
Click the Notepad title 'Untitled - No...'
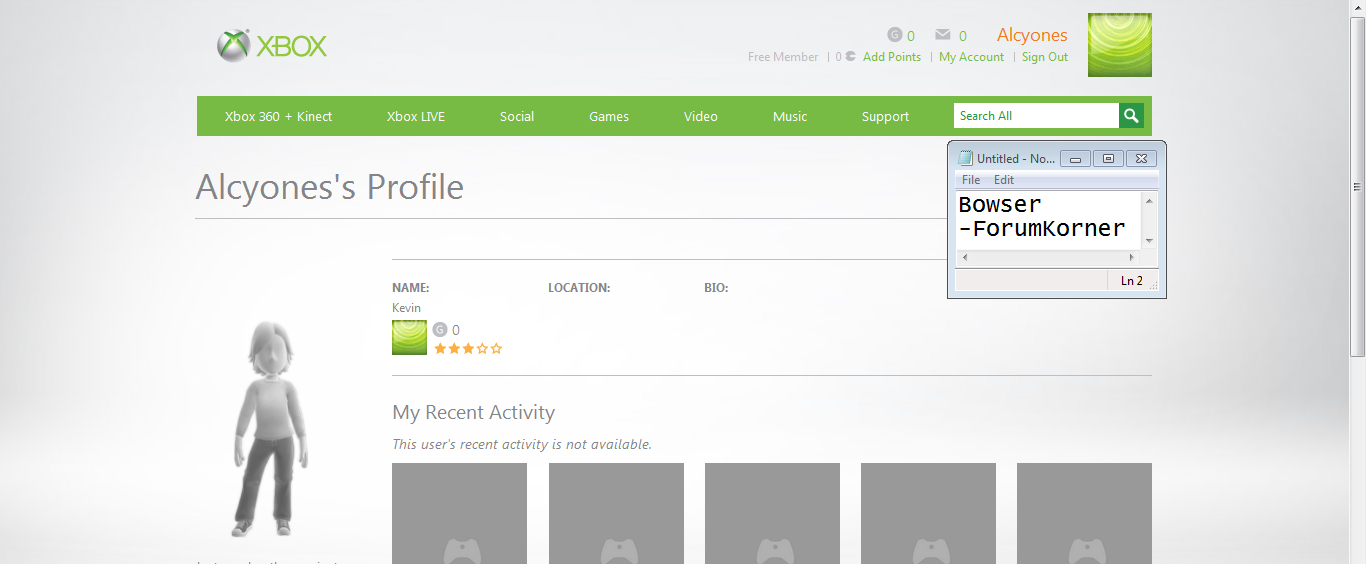point(1016,159)
